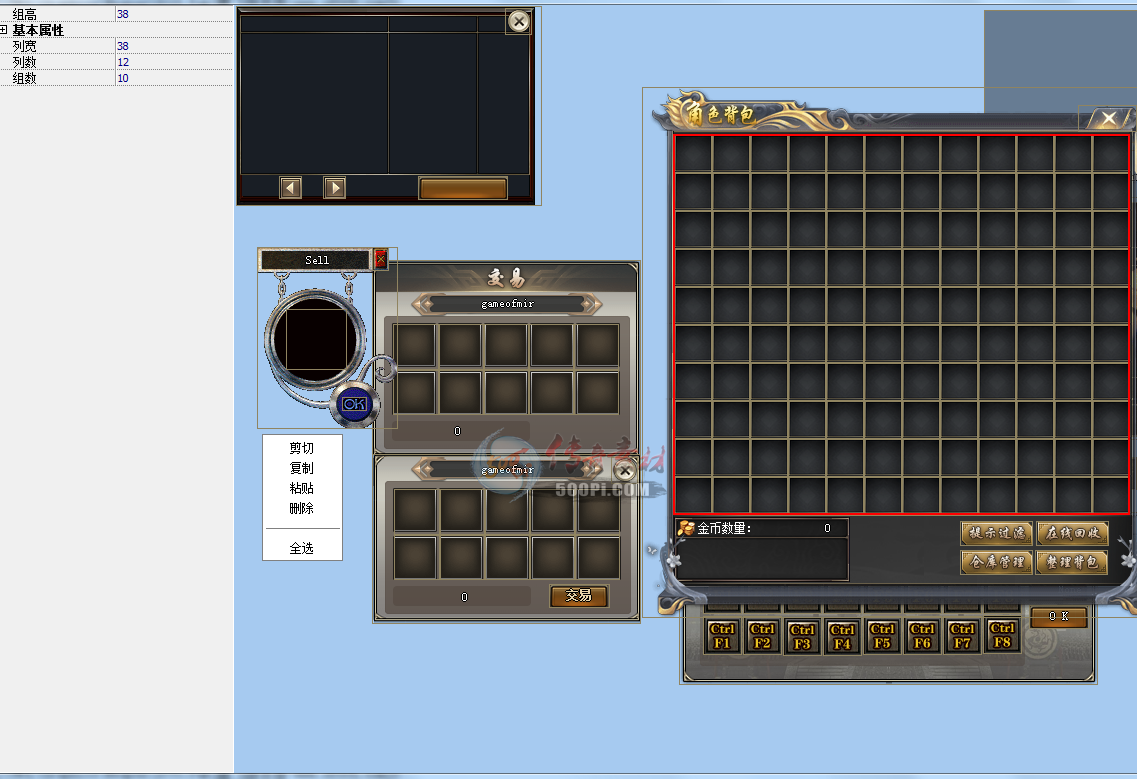Edit the 列宽 value 38
1137x779 pixels.
(x=174, y=46)
